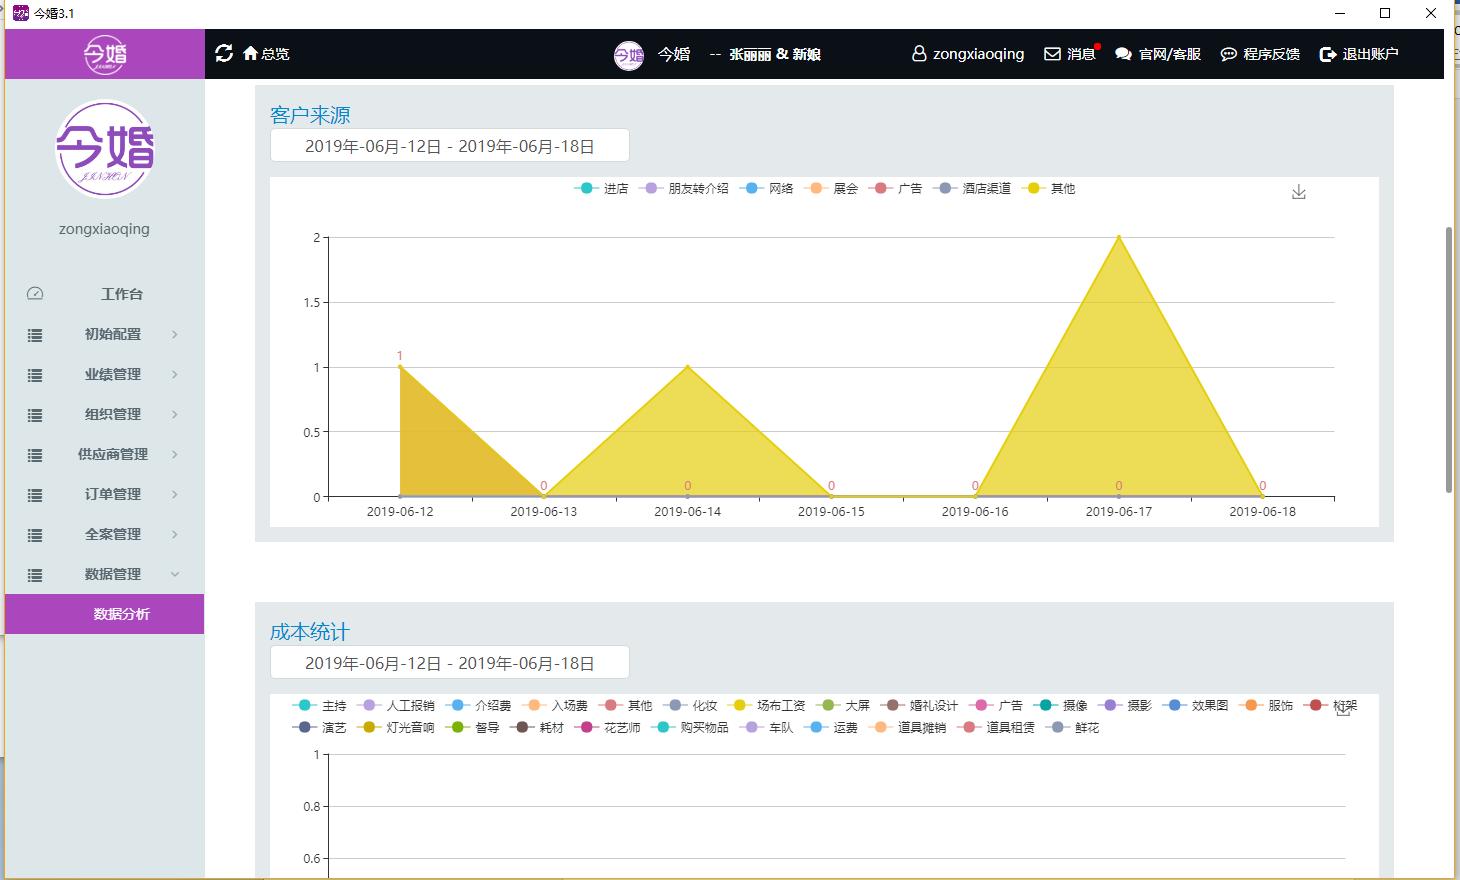Open the 成本统计 date range picker

coord(449,663)
